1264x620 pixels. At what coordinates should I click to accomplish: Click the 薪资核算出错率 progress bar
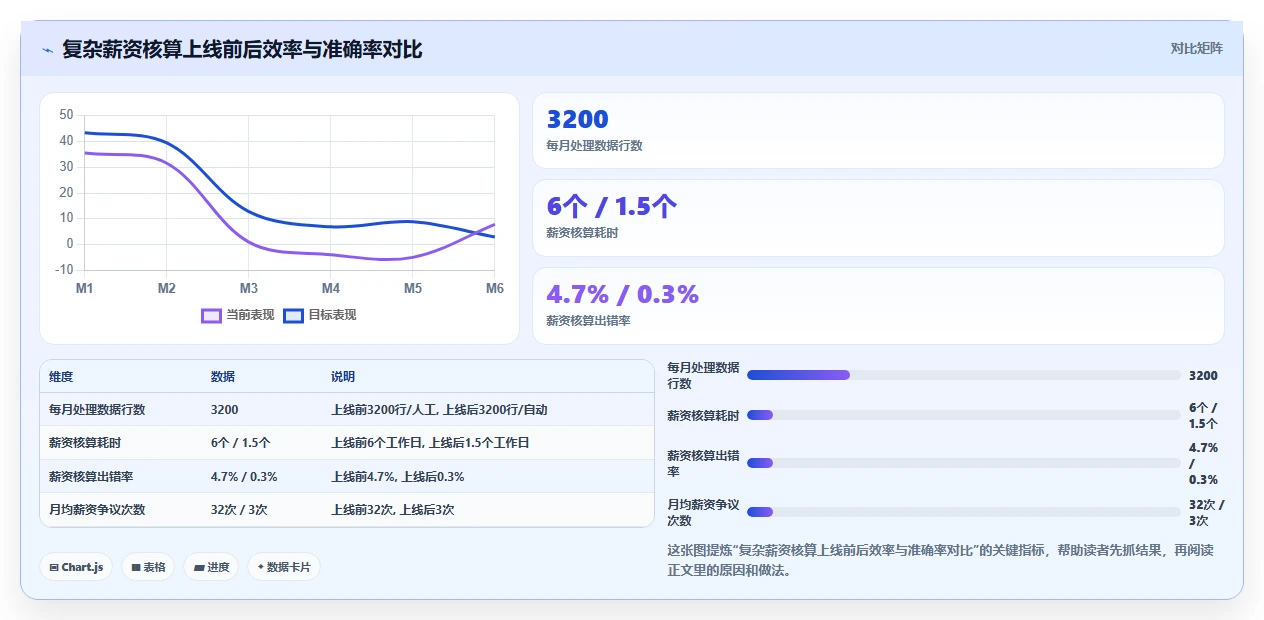(964, 463)
